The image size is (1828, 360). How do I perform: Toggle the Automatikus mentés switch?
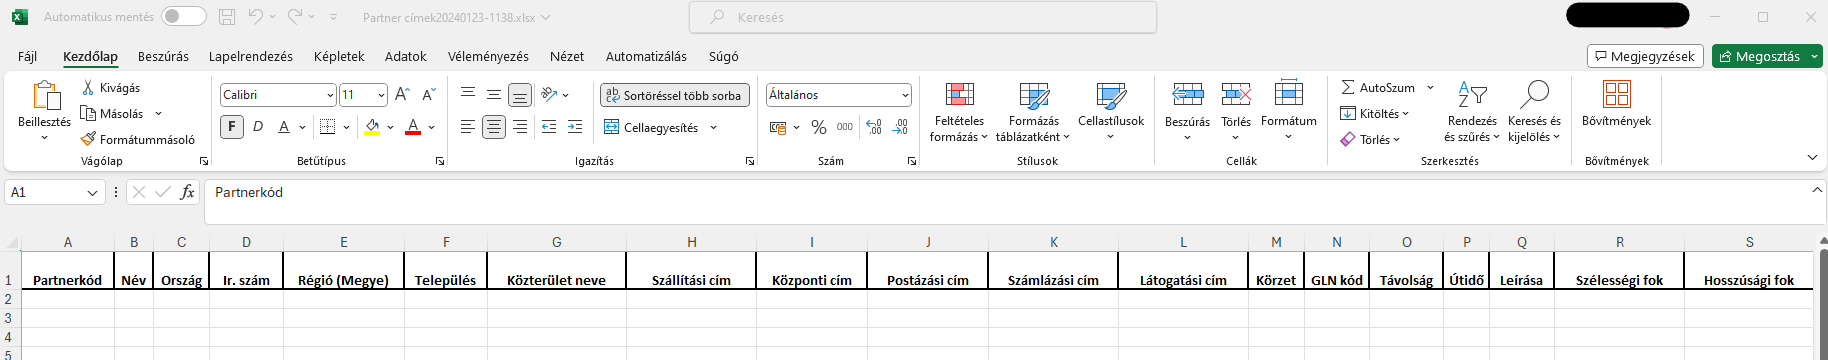pyautogui.click(x=183, y=17)
